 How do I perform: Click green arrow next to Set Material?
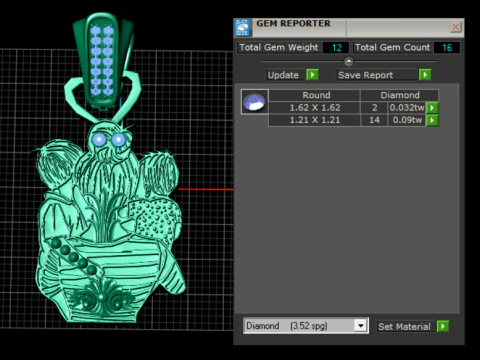point(443,326)
